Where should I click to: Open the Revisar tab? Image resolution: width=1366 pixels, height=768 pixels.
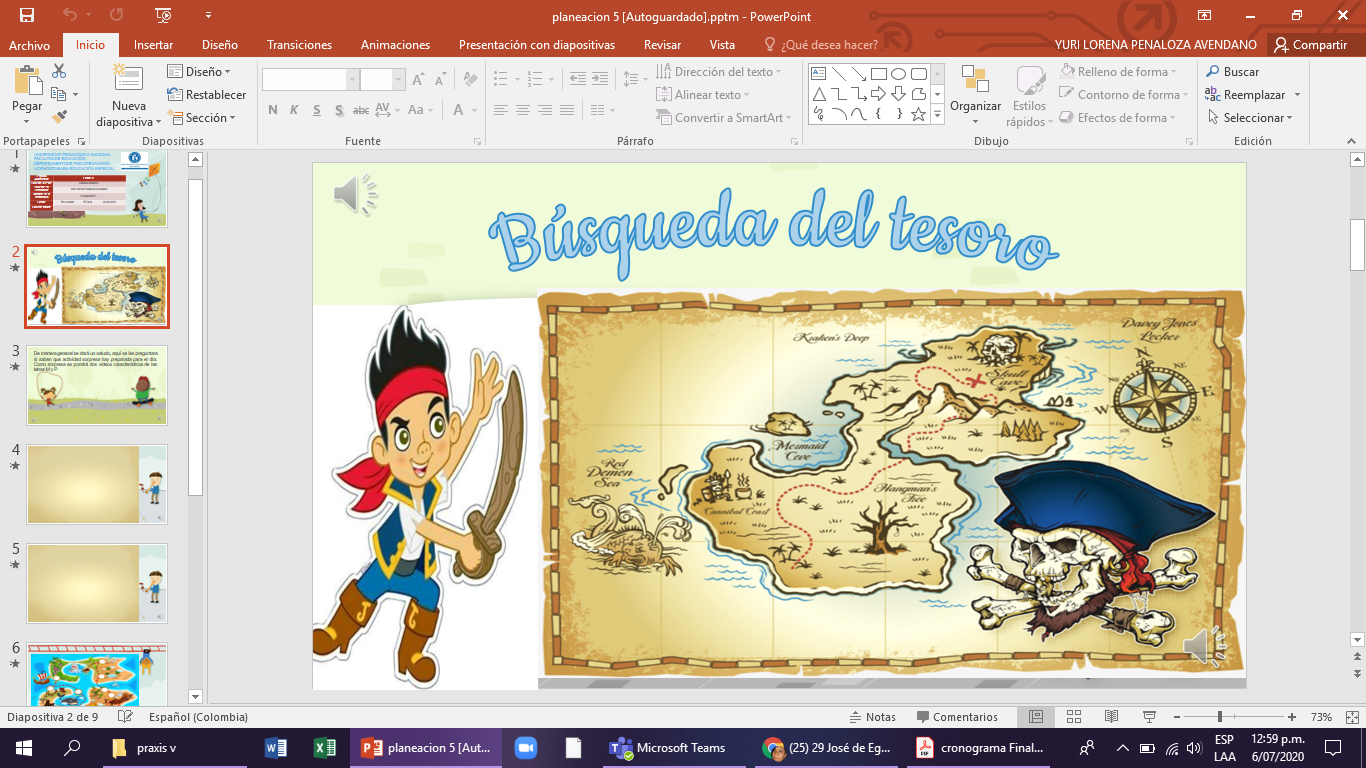click(x=662, y=45)
